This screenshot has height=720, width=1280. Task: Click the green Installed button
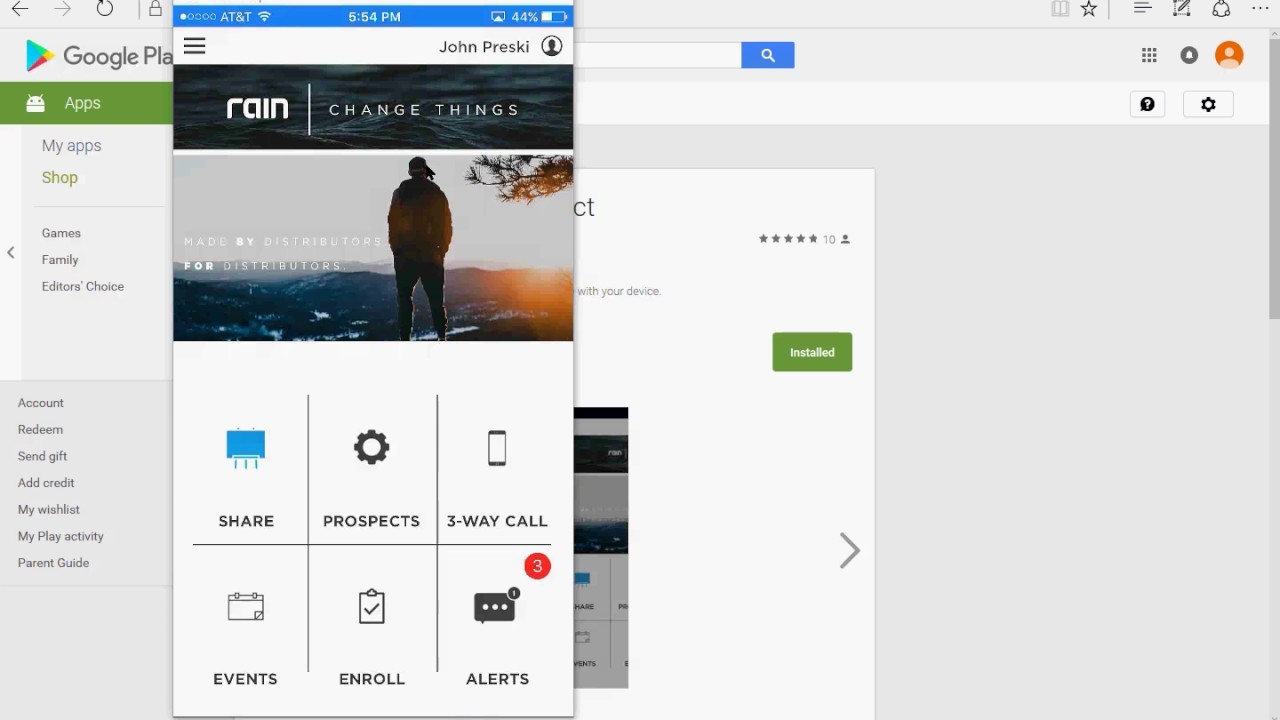tap(812, 352)
